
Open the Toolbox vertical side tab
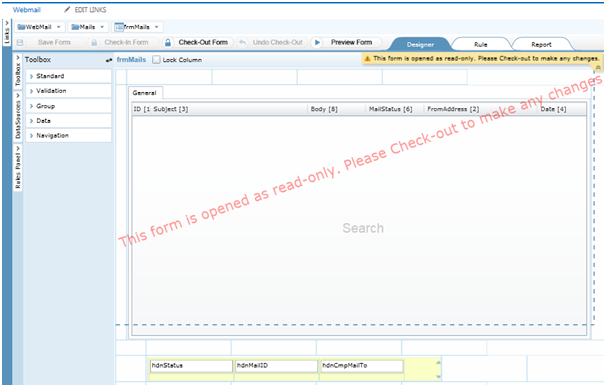click(18, 71)
